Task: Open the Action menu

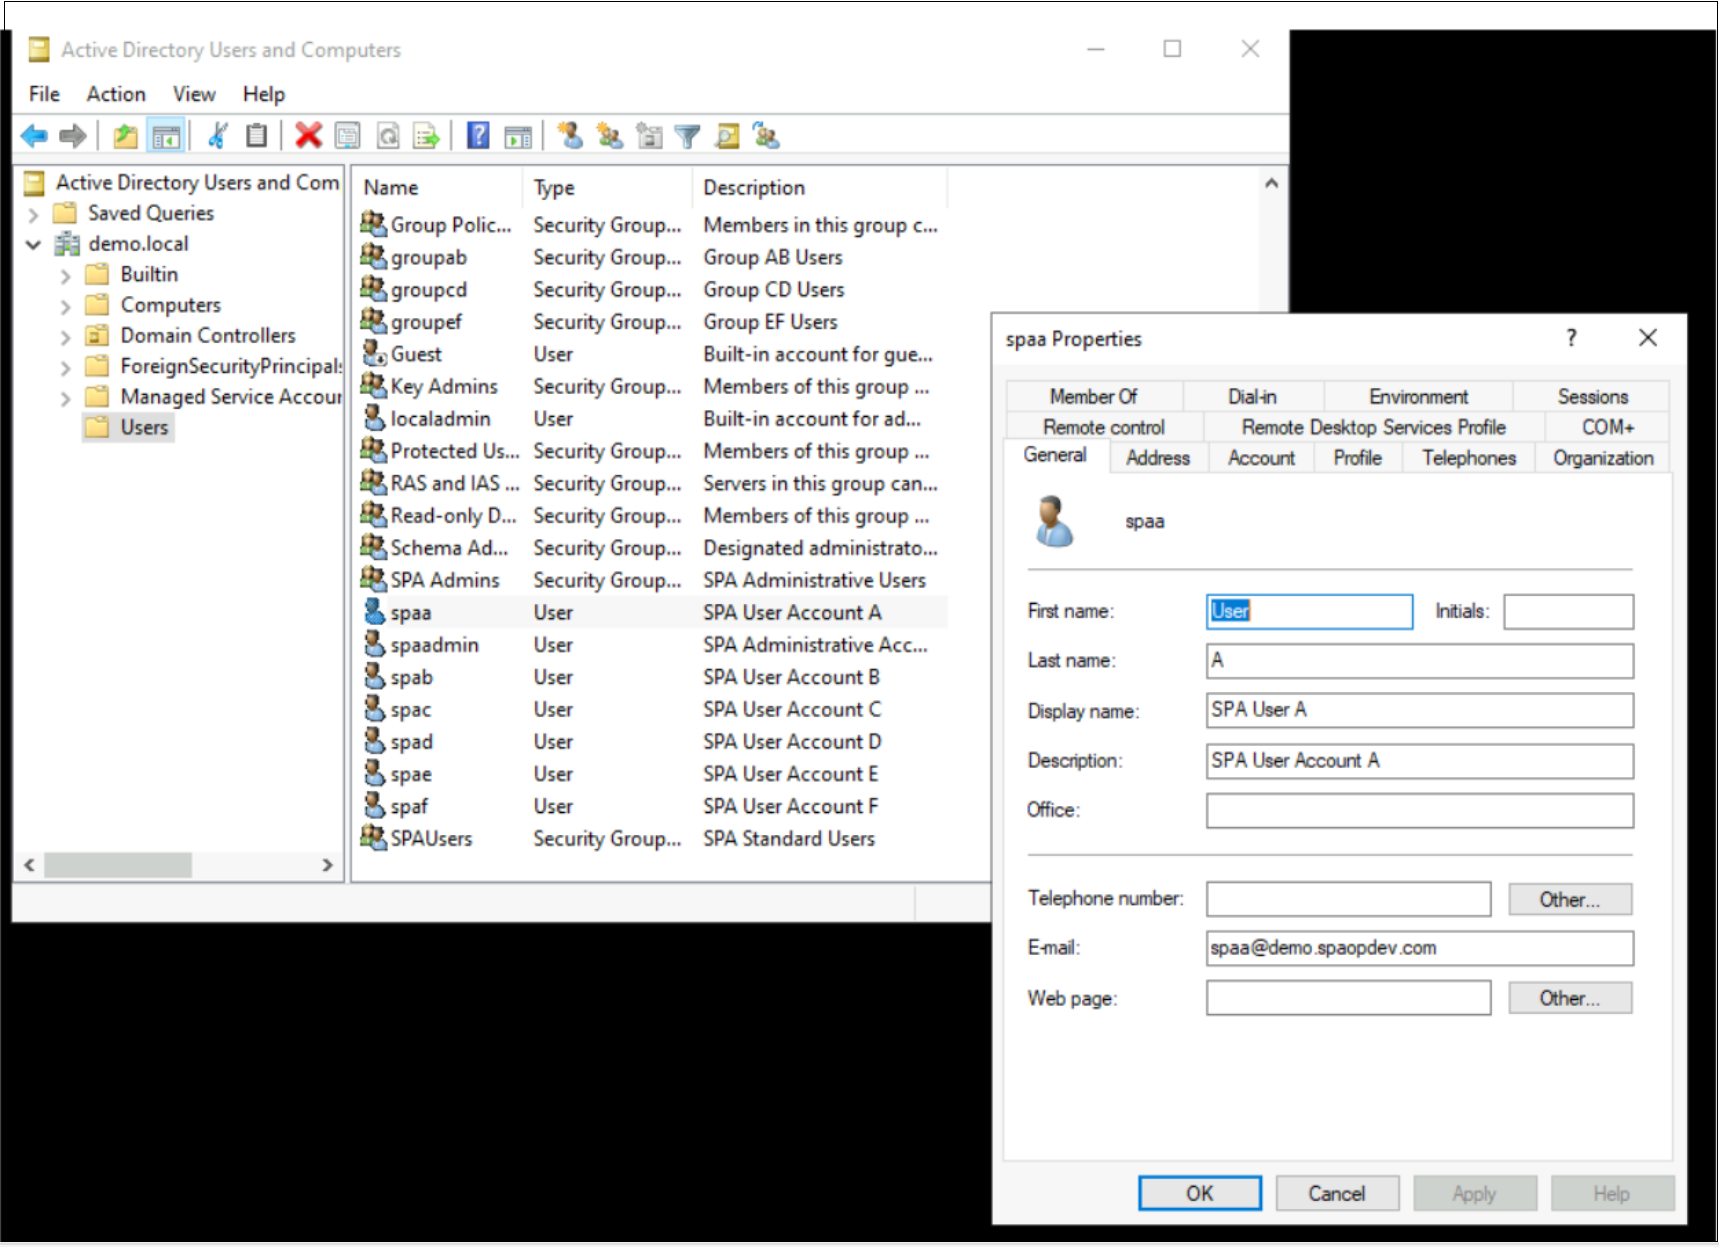Action: pyautogui.click(x=116, y=94)
